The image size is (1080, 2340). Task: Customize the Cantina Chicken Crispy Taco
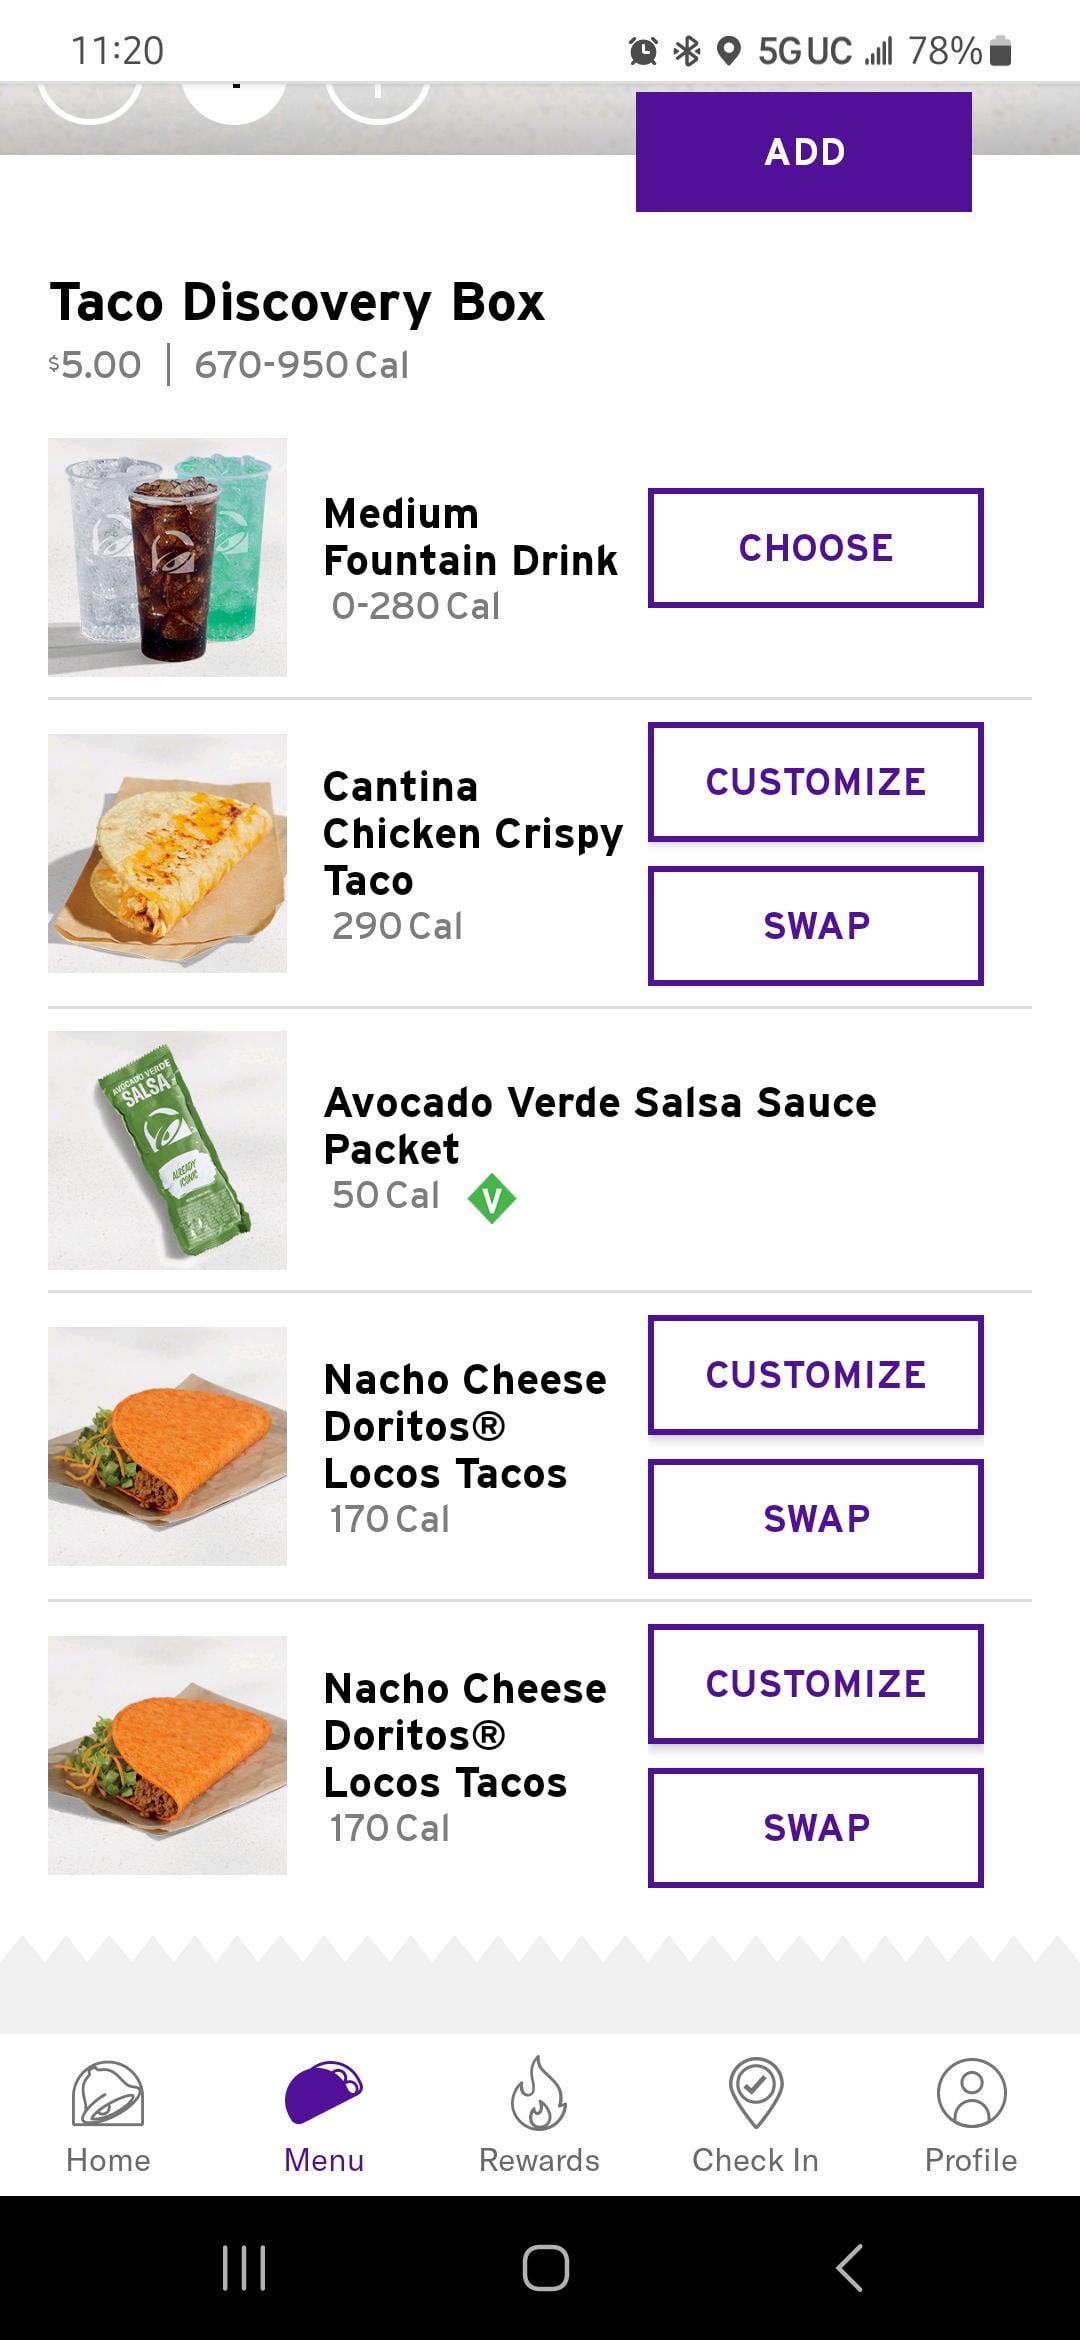click(815, 782)
